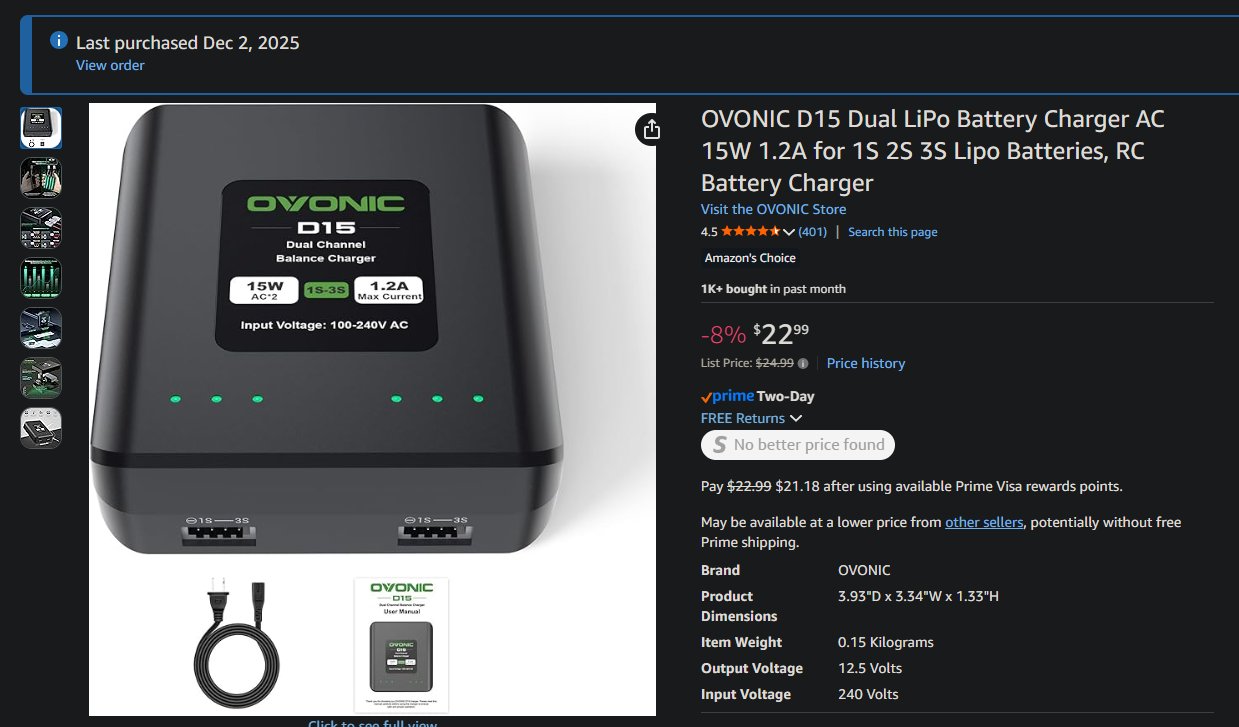This screenshot has width=1239, height=727.
Task: Click the Prime checkmark logo
Action: (x=727, y=396)
